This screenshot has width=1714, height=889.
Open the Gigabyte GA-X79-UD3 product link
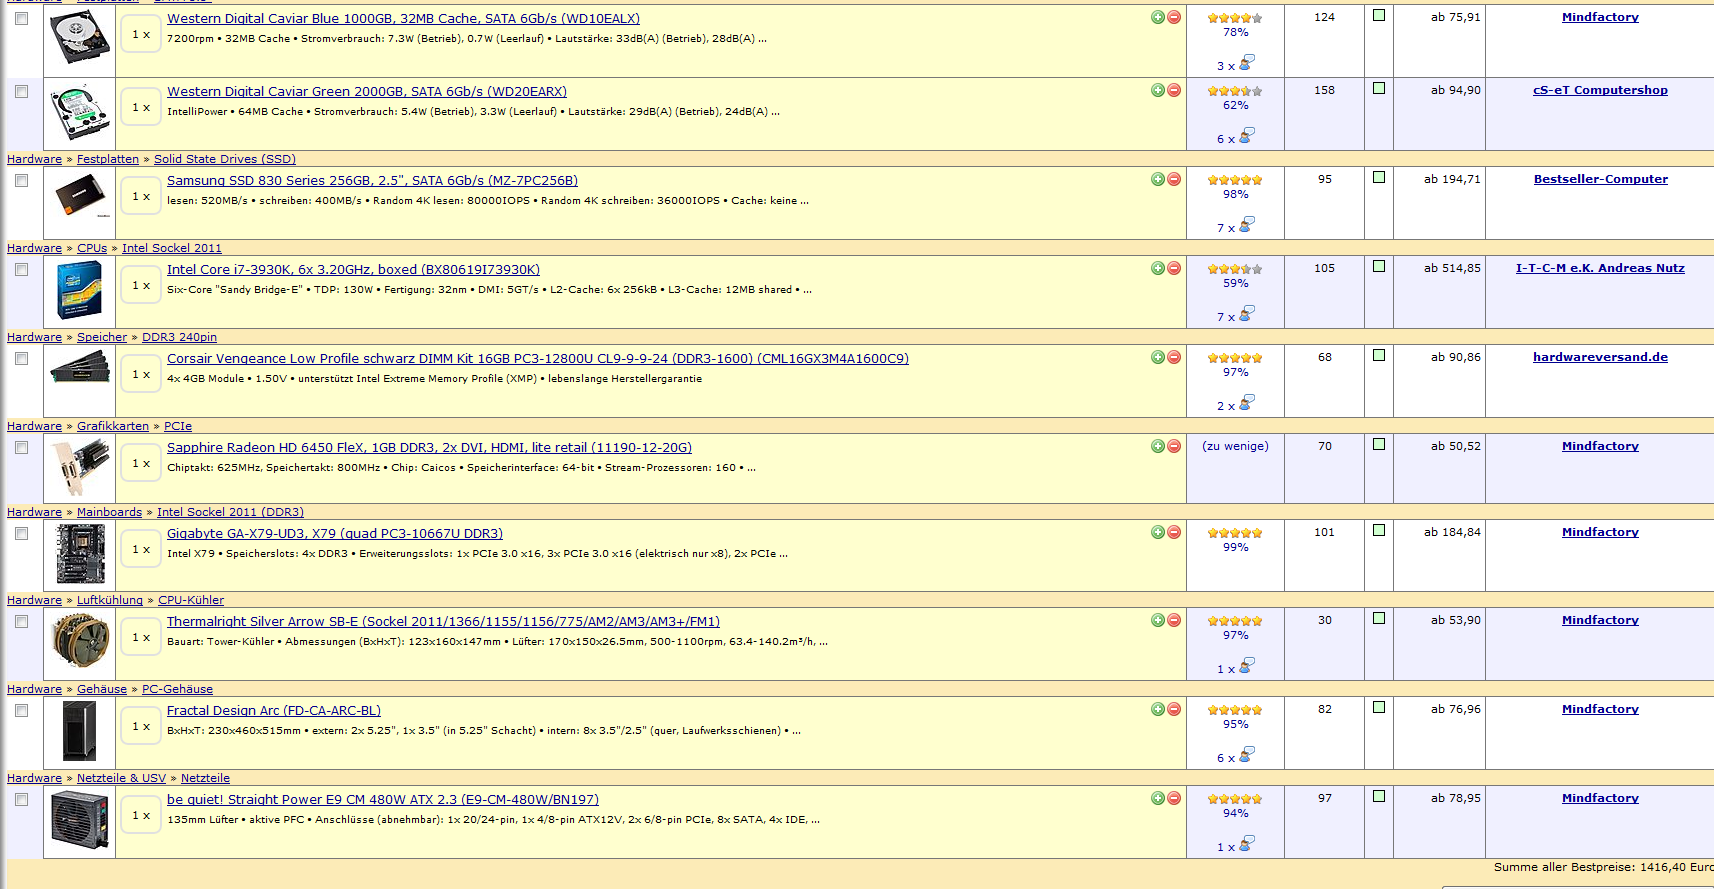[x=335, y=534]
